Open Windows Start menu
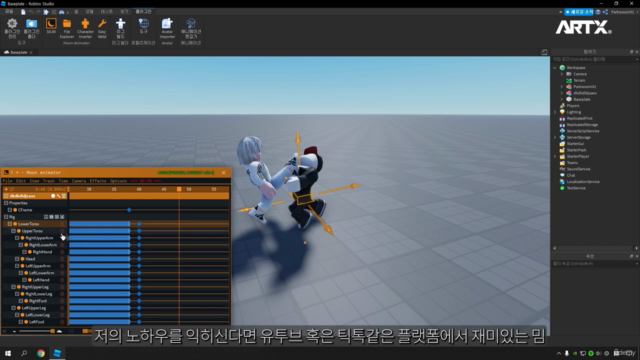640x360 pixels. tap(8, 353)
